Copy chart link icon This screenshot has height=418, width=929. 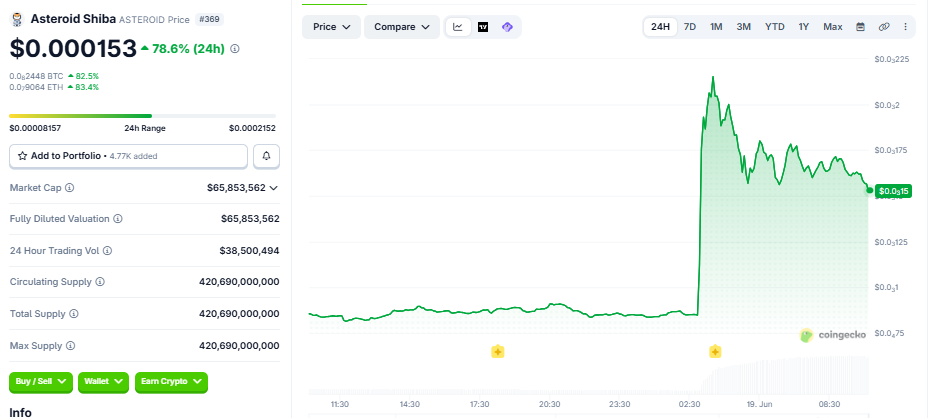point(884,27)
